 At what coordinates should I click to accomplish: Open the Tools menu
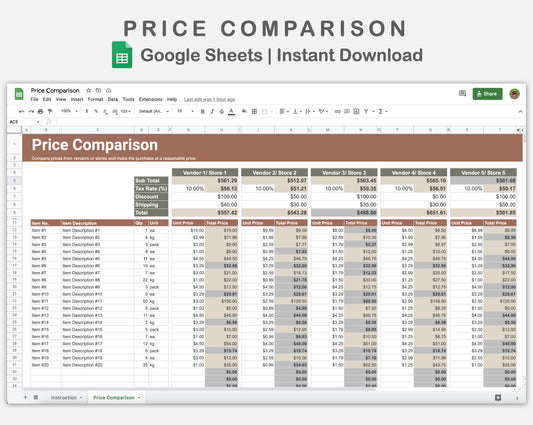tap(128, 99)
